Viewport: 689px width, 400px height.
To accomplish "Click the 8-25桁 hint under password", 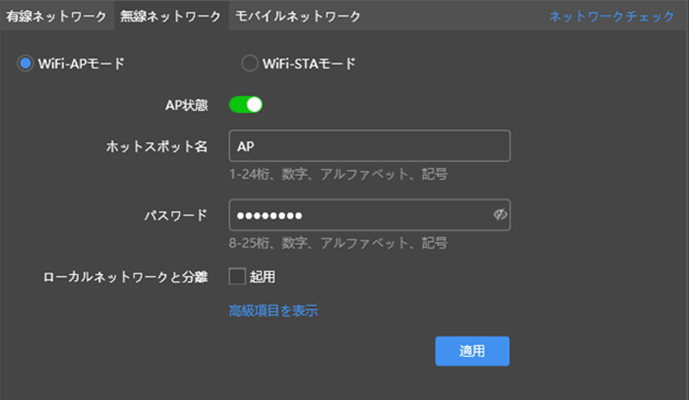I will (337, 243).
